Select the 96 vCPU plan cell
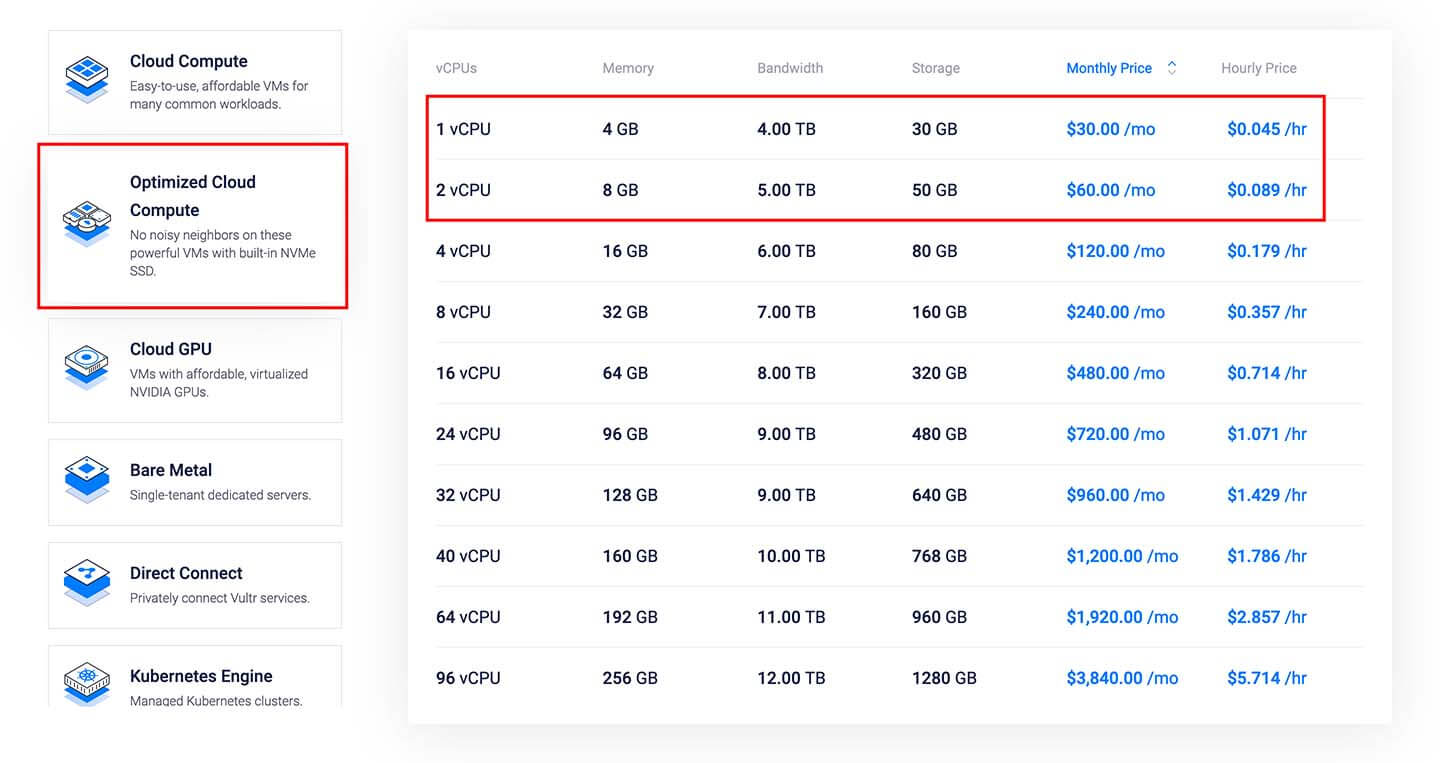The width and height of the screenshot is (1440, 763). point(468,678)
